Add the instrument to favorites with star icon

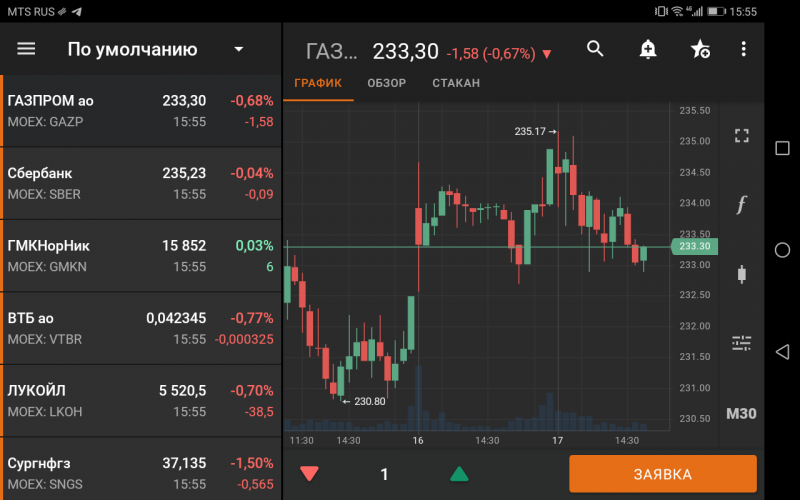click(x=700, y=49)
